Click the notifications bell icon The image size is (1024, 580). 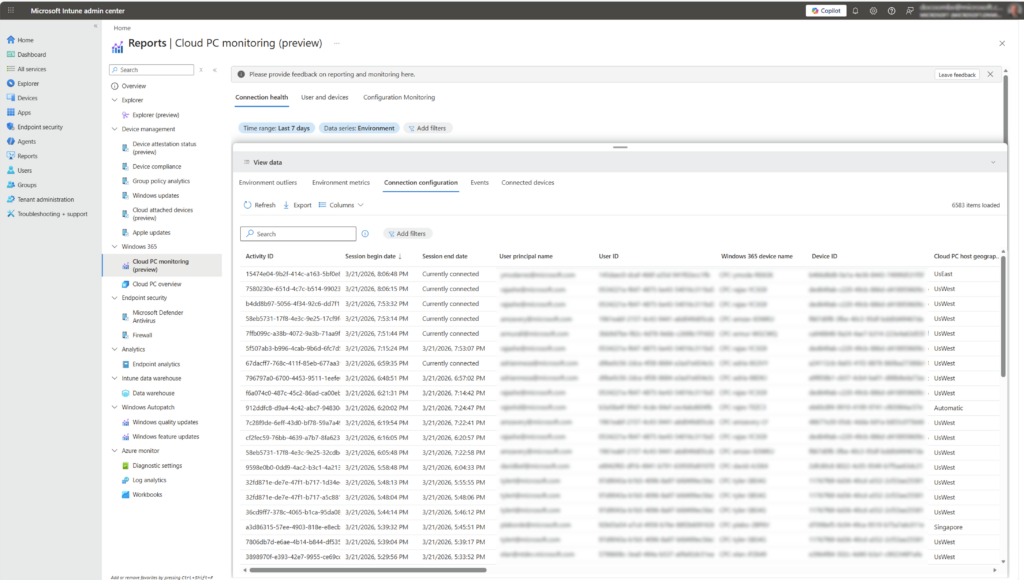(855, 11)
